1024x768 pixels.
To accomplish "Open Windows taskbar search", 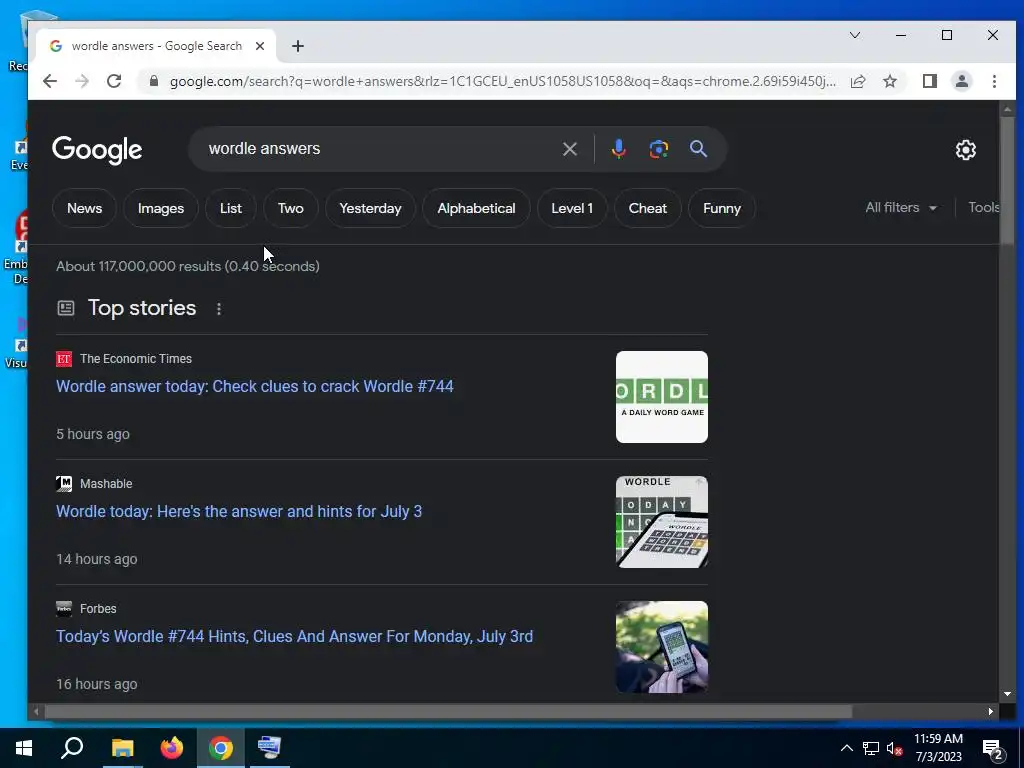I will 72,748.
